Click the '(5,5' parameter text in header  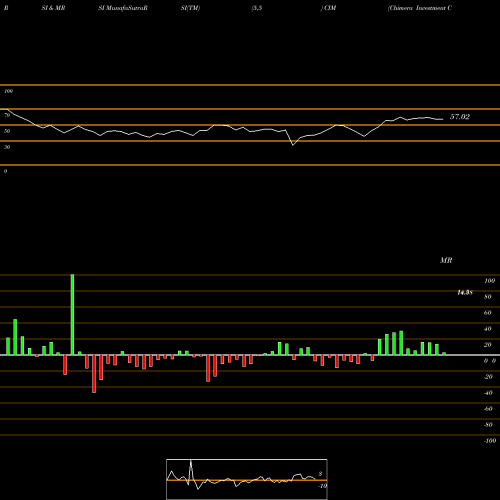[257, 8]
